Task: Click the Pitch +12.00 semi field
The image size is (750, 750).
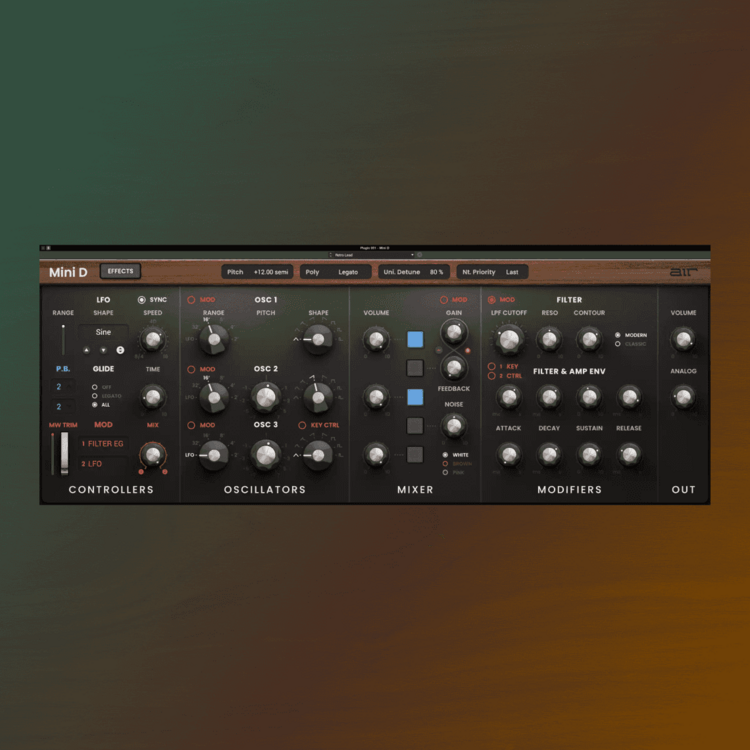Action: (x=257, y=272)
